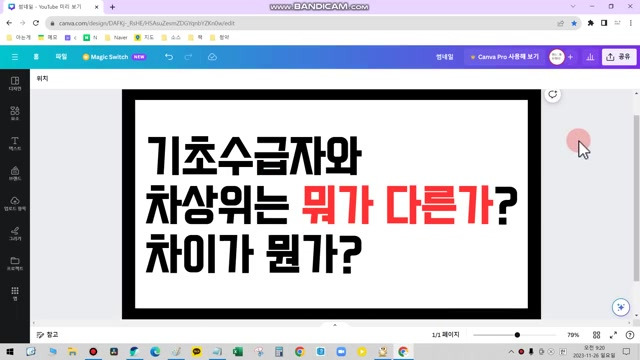Viewport: 640px width, 360px height.
Task: Open the Text (텍스트) panel
Action: tap(15, 144)
